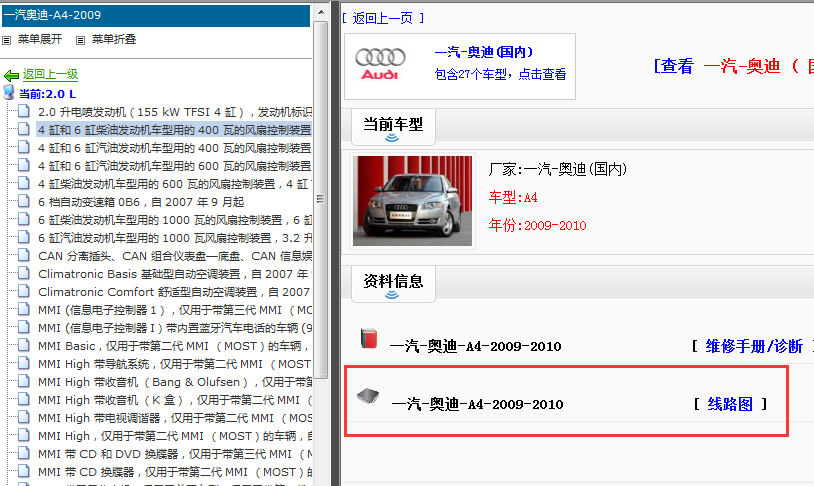Image resolution: width=814 pixels, height=486 pixels.
Task: Open MMI High，仅用于带第二代 MMI entry
Action: [174, 436]
